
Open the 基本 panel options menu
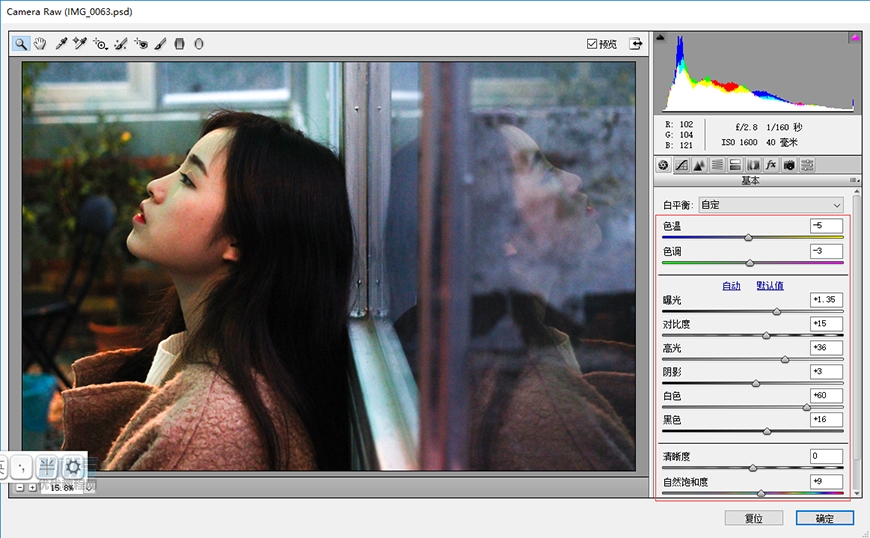853,181
